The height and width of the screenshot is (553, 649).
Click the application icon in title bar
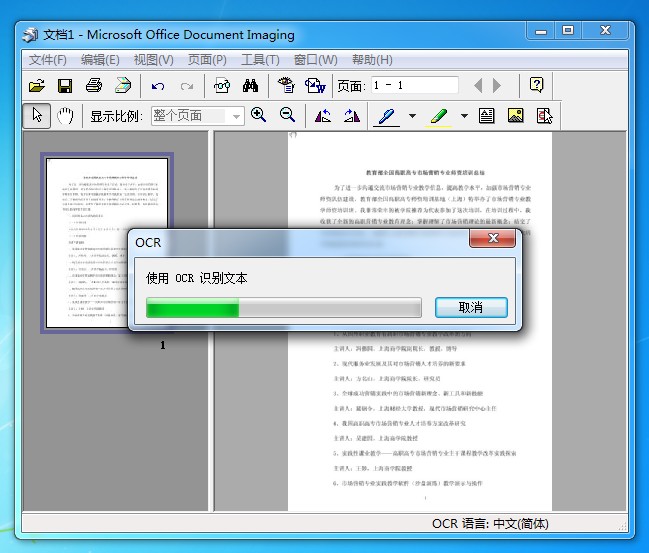click(30, 35)
